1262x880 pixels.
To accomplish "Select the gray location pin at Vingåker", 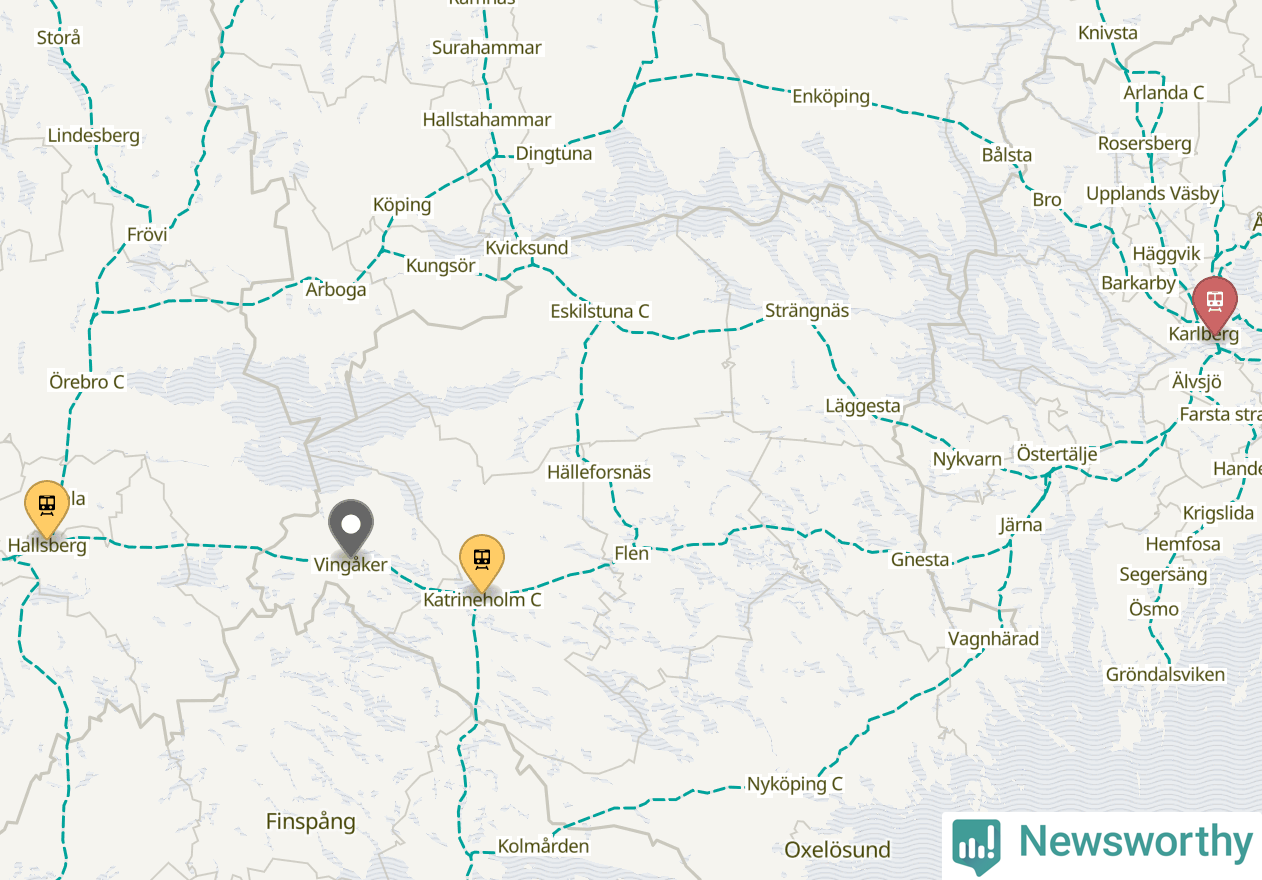I will point(351,527).
